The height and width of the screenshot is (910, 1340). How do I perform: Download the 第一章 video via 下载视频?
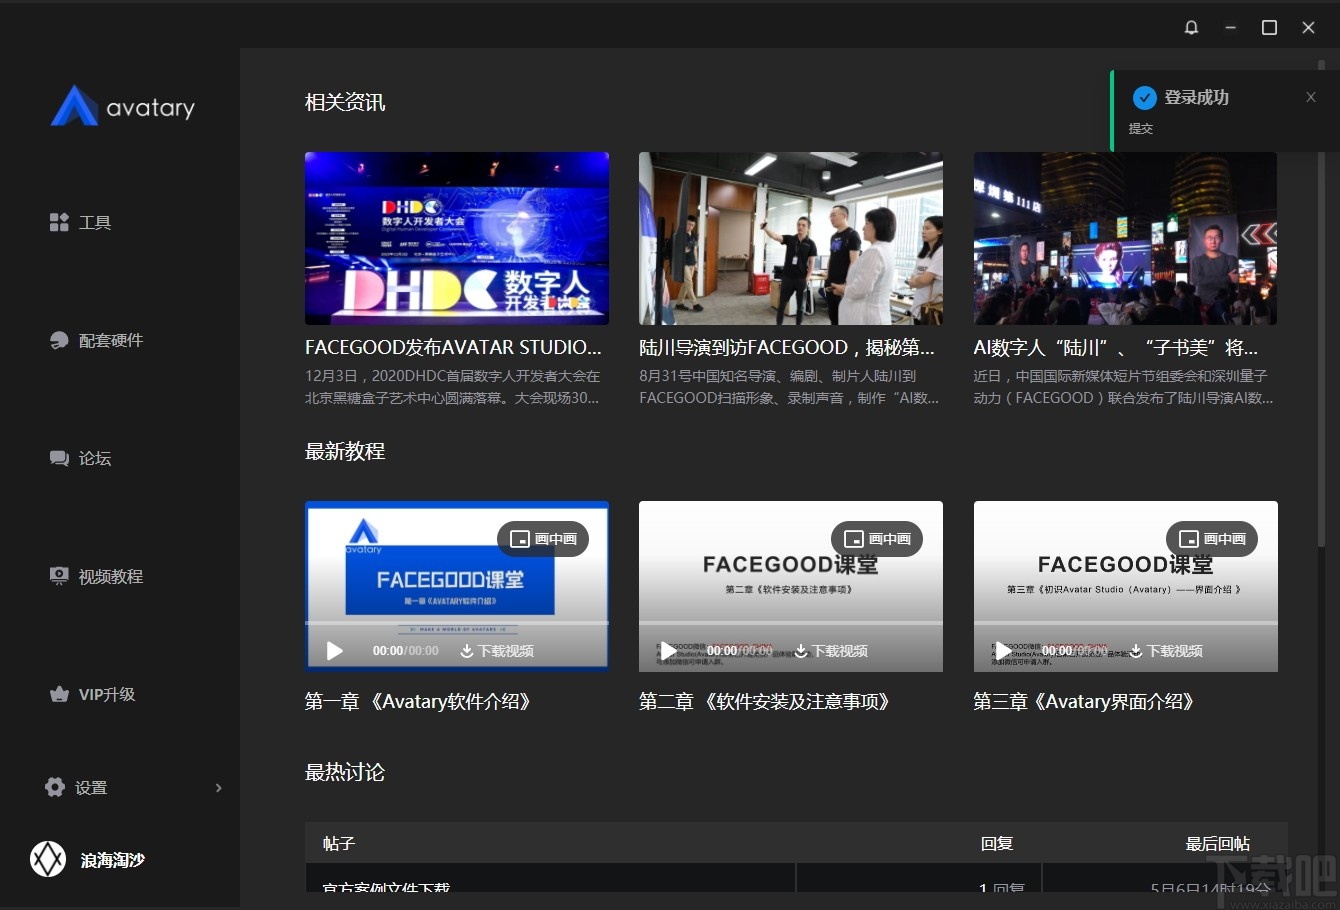coord(497,651)
